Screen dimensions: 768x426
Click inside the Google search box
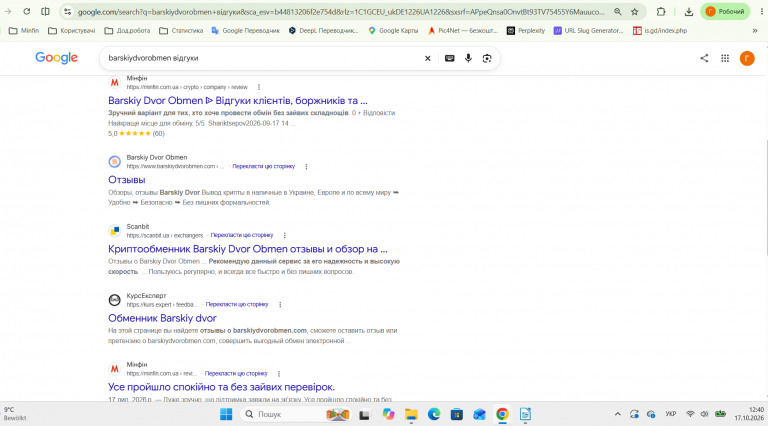[x=262, y=58]
